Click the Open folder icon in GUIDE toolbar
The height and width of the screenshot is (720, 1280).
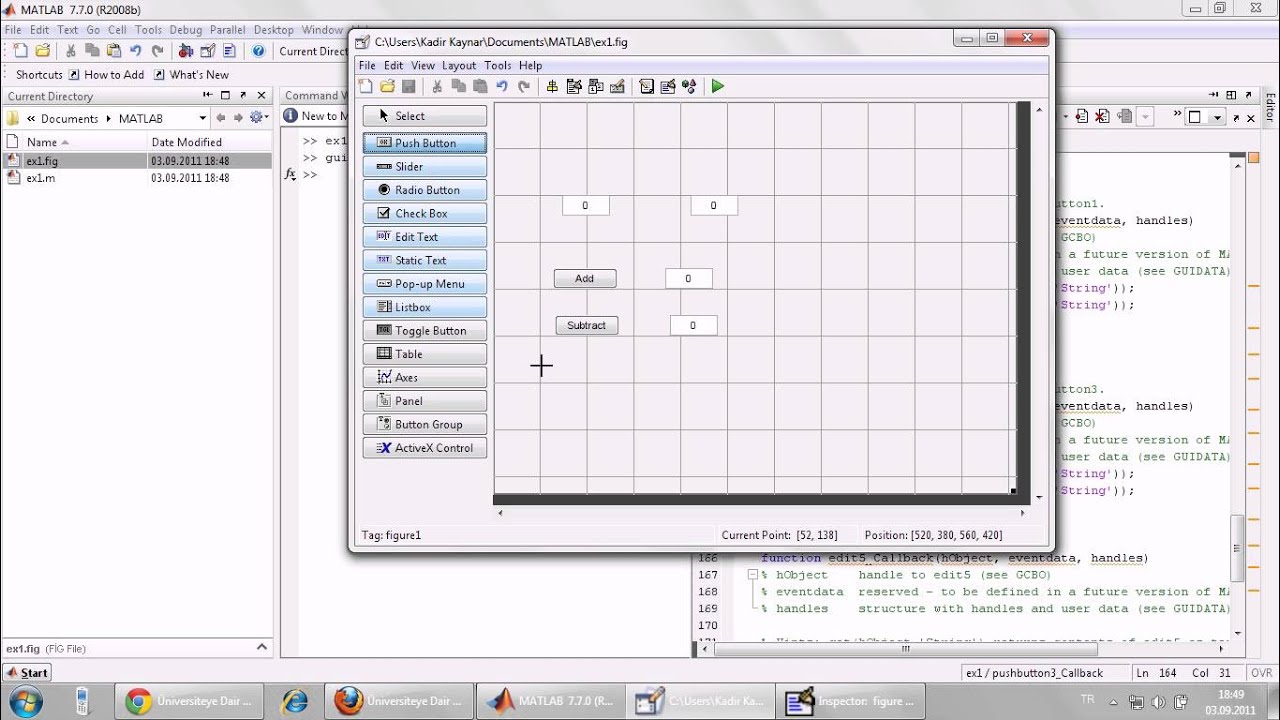coord(387,87)
